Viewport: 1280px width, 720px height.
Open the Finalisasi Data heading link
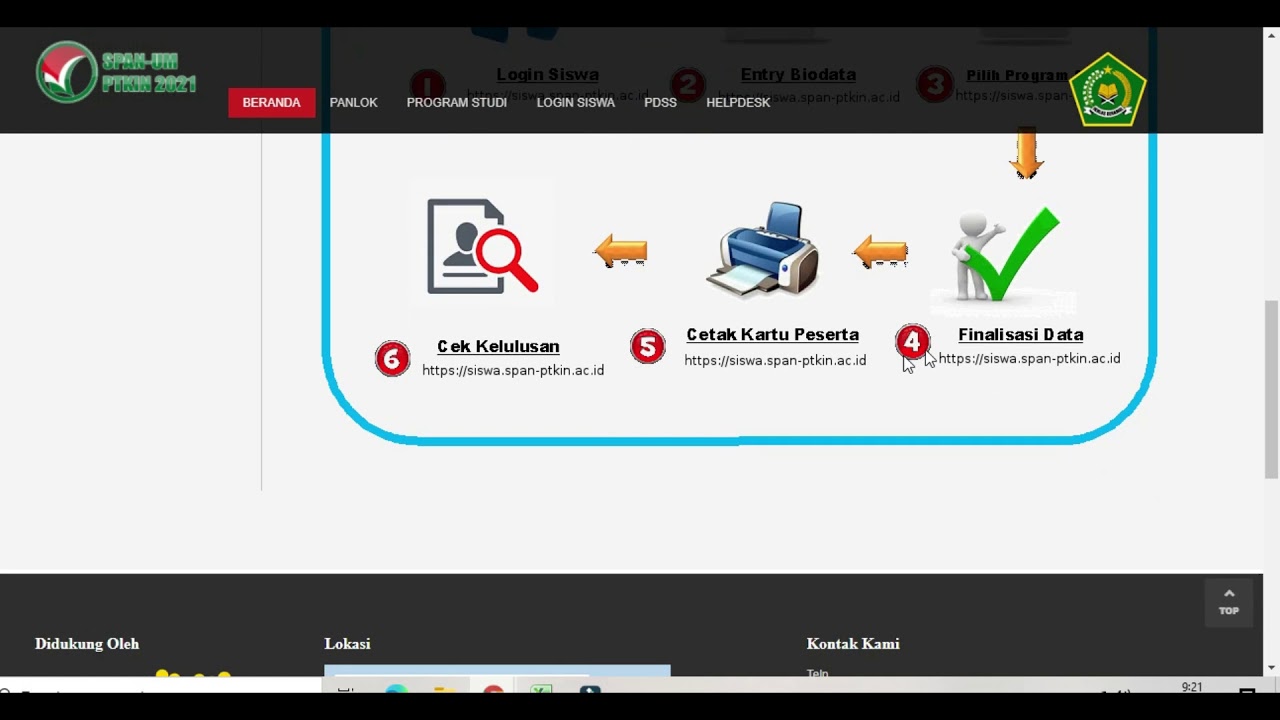[1020, 334]
